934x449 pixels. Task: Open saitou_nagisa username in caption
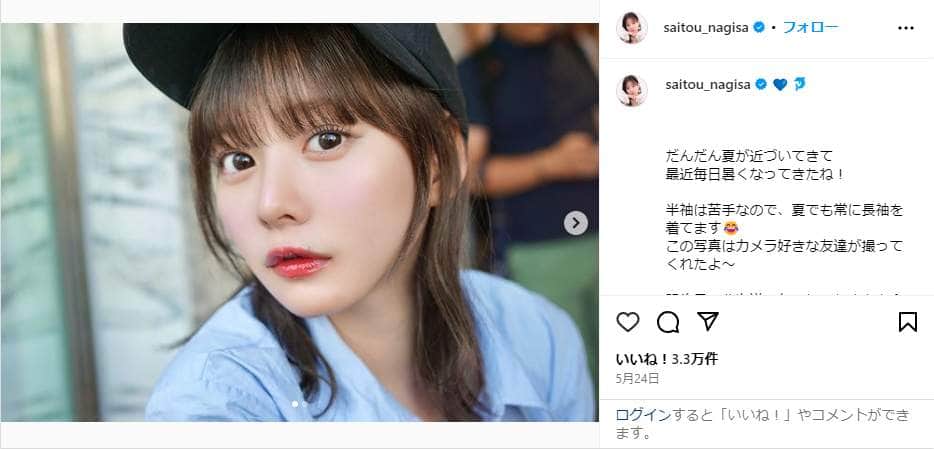708,85
